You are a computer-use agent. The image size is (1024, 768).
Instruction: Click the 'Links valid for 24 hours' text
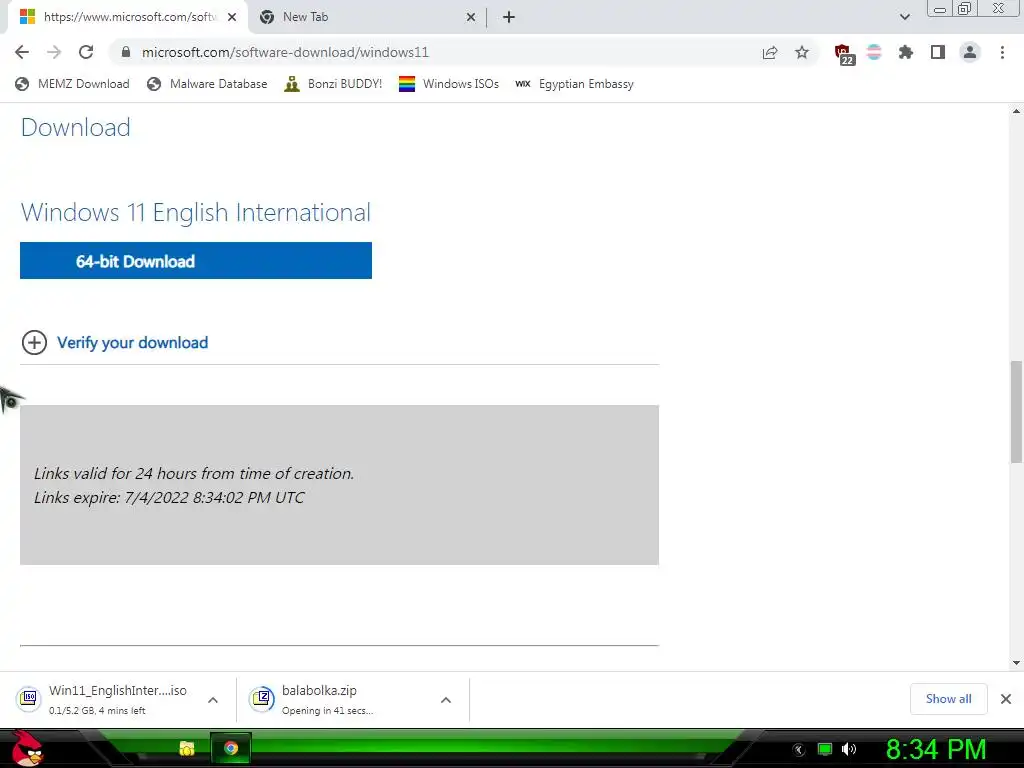[x=194, y=473]
